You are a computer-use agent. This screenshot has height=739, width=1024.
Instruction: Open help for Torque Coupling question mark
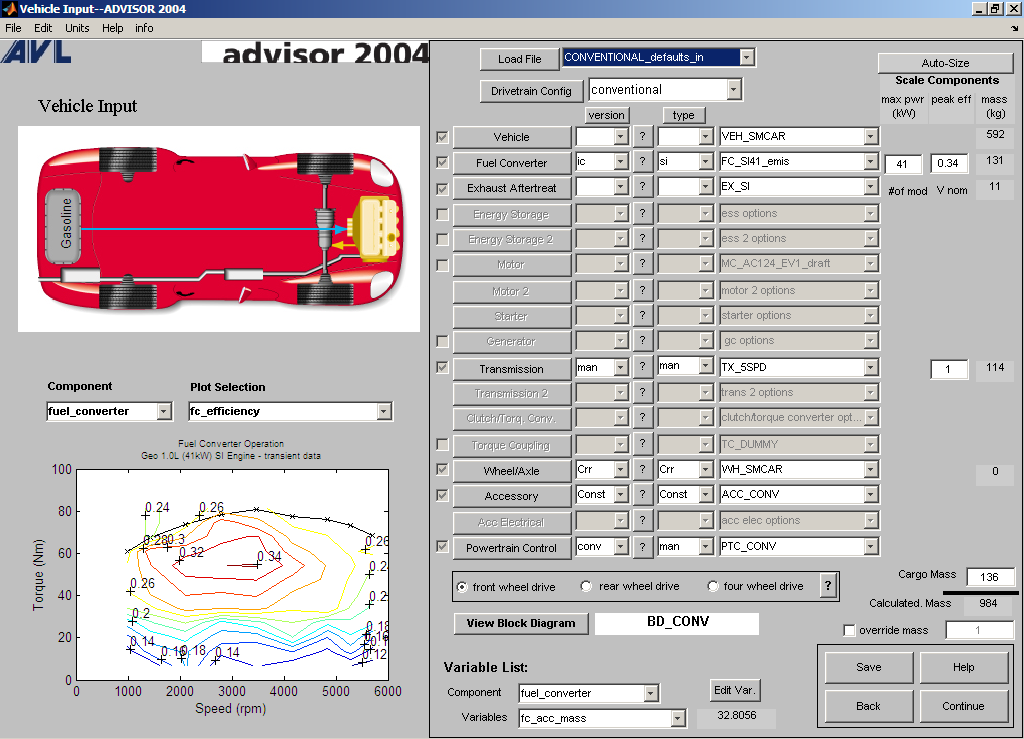643,444
